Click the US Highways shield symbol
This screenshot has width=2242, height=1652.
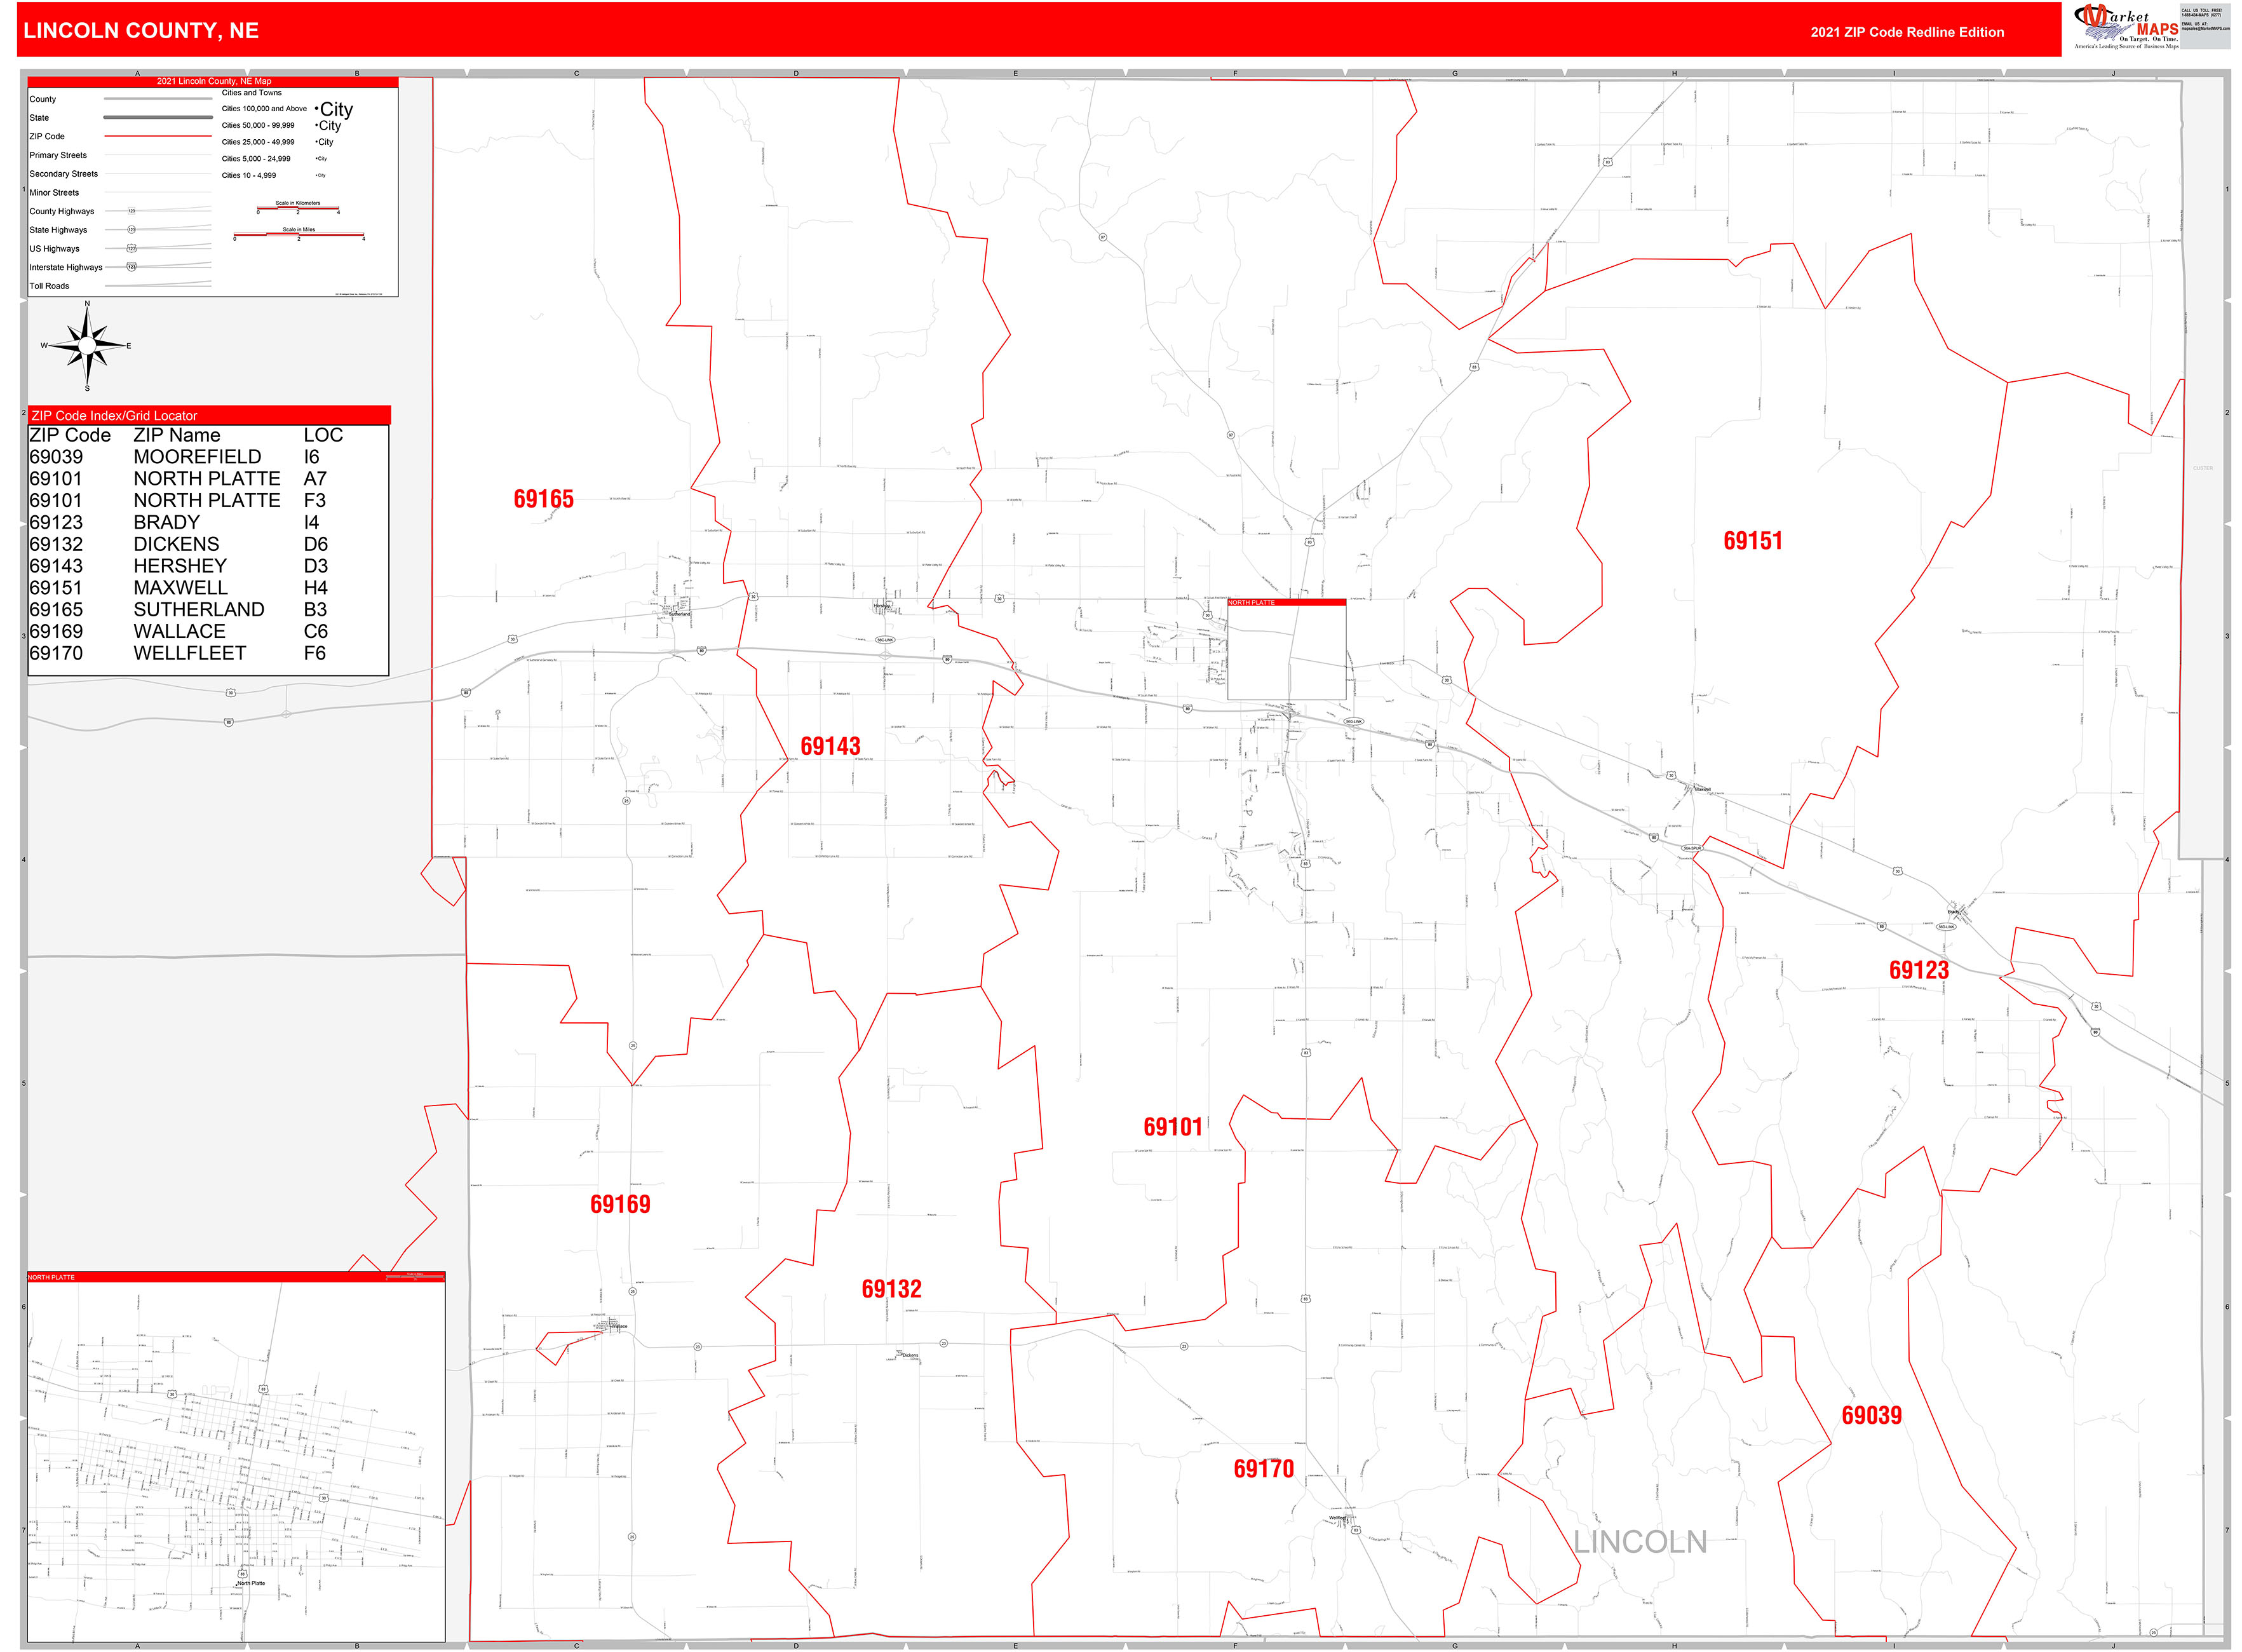click(131, 249)
